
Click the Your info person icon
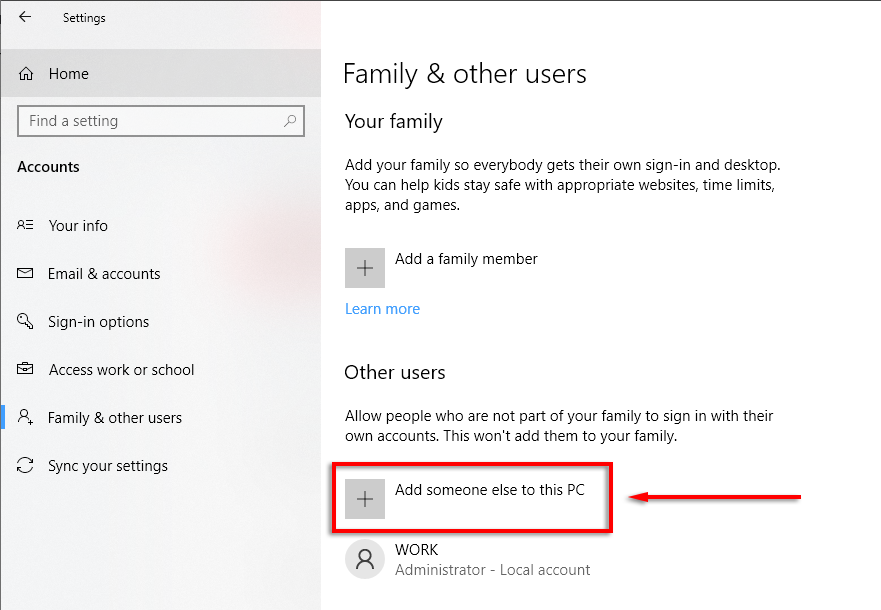(26, 226)
